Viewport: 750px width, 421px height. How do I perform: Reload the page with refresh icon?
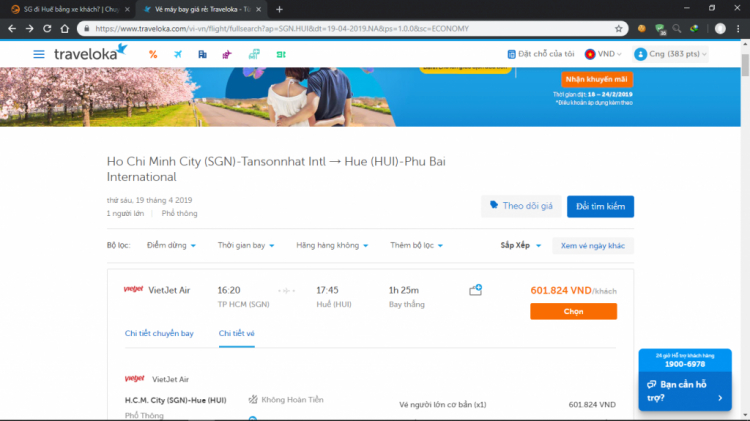pos(47,29)
